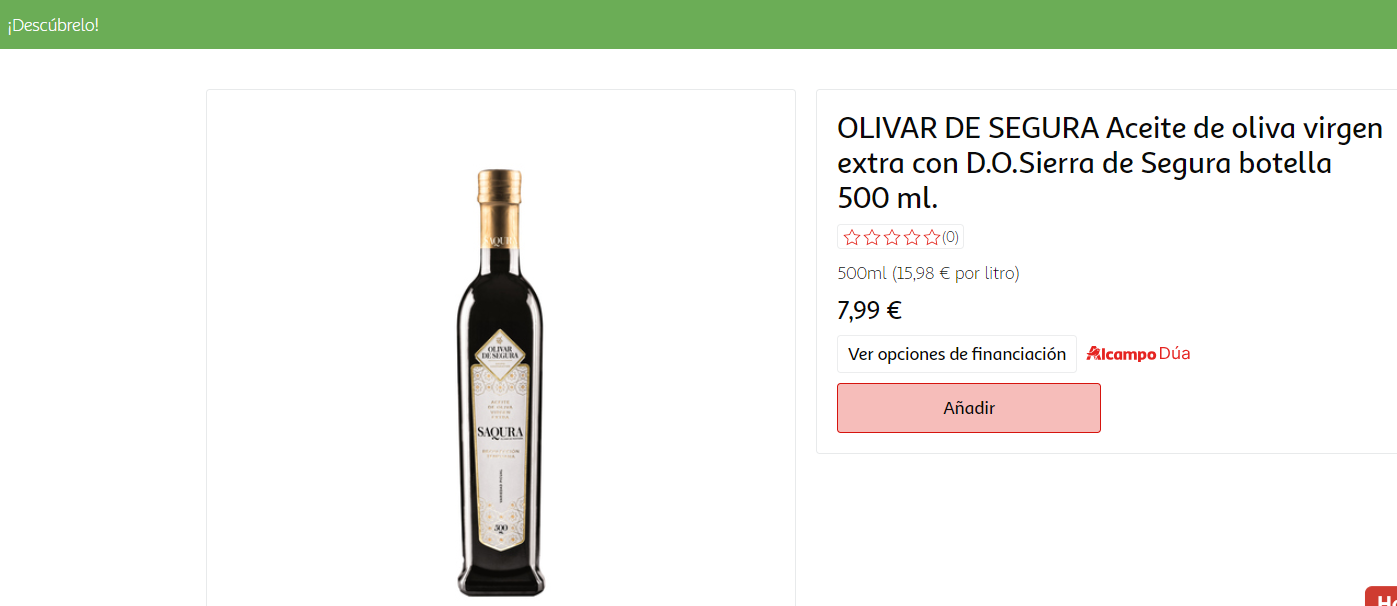1397x606 pixels.
Task: Click the SAQURA label on bottle
Action: pos(499,432)
